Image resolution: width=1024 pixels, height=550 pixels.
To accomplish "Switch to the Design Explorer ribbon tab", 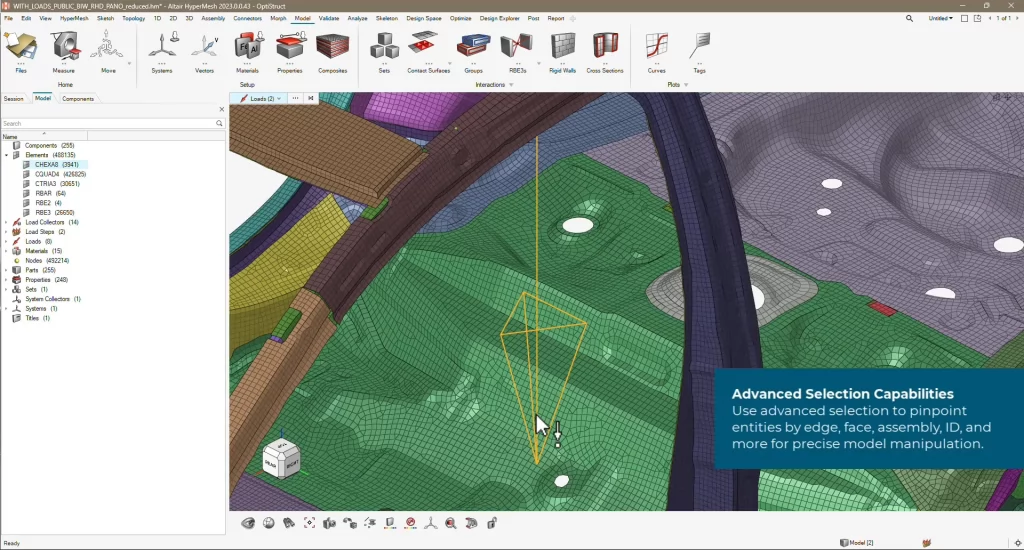I will pyautogui.click(x=500, y=18).
